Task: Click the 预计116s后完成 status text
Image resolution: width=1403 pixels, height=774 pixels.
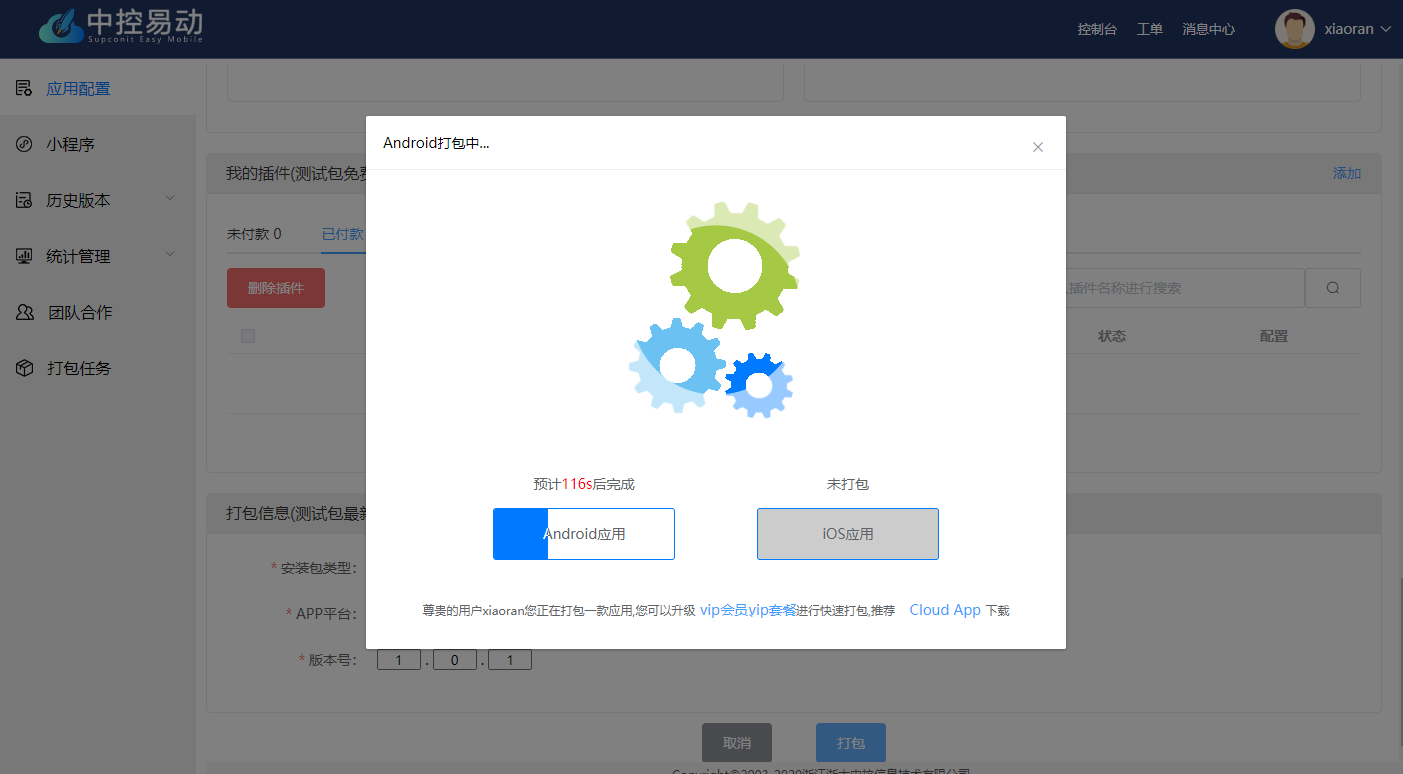Action: pyautogui.click(x=584, y=484)
